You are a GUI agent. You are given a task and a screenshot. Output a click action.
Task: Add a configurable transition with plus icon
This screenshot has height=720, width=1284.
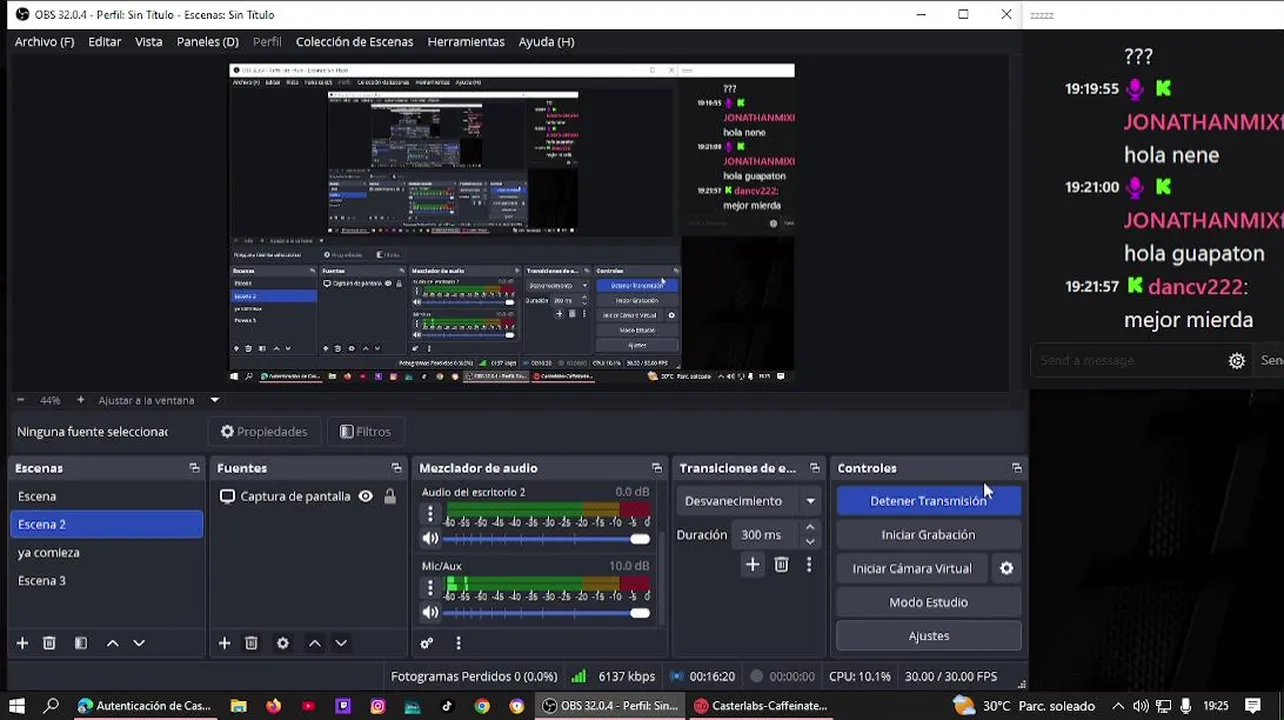[x=752, y=565]
